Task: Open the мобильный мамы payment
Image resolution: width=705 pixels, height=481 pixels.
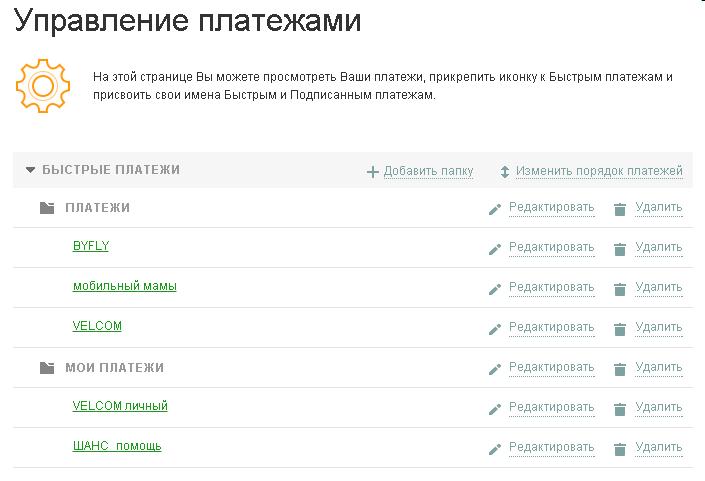Action: click(125, 286)
